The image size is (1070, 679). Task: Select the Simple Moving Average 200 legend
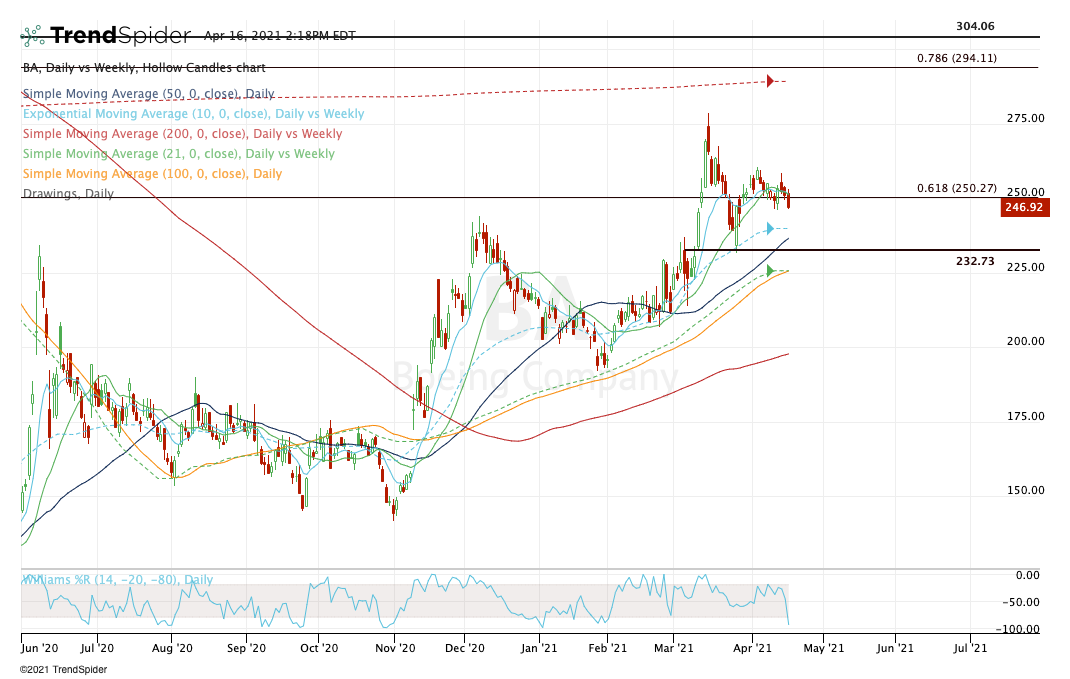[182, 134]
